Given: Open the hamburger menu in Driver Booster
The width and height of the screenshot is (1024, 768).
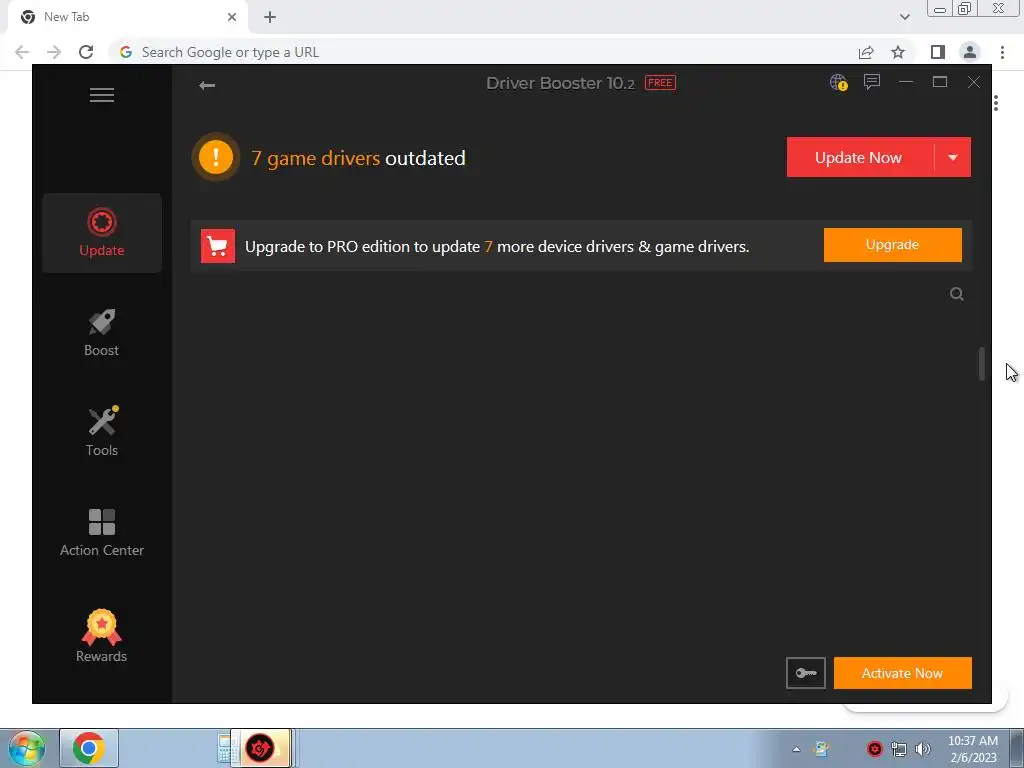Looking at the screenshot, I should [x=102, y=95].
